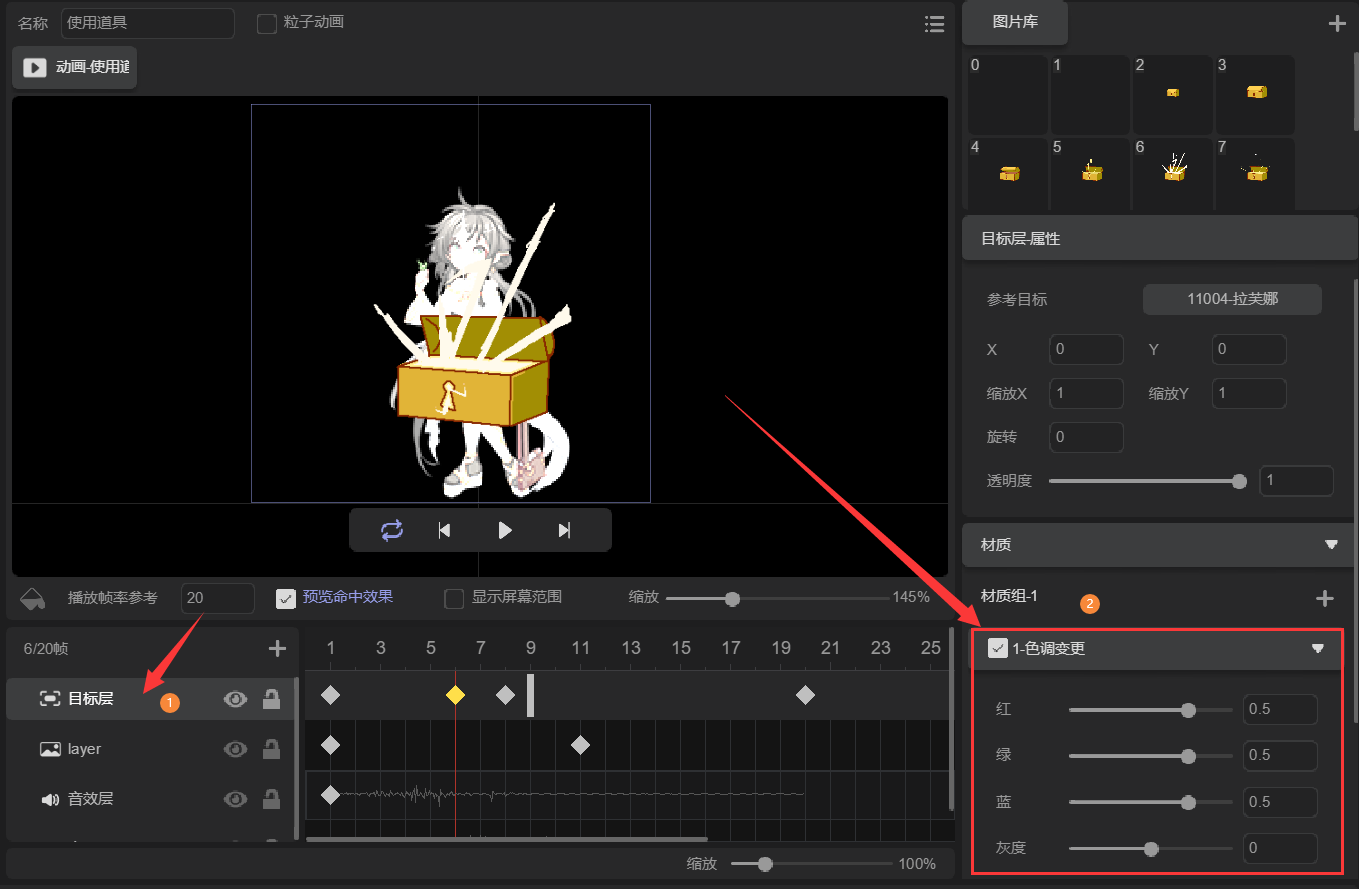Click the 透明度 value field

click(1296, 481)
